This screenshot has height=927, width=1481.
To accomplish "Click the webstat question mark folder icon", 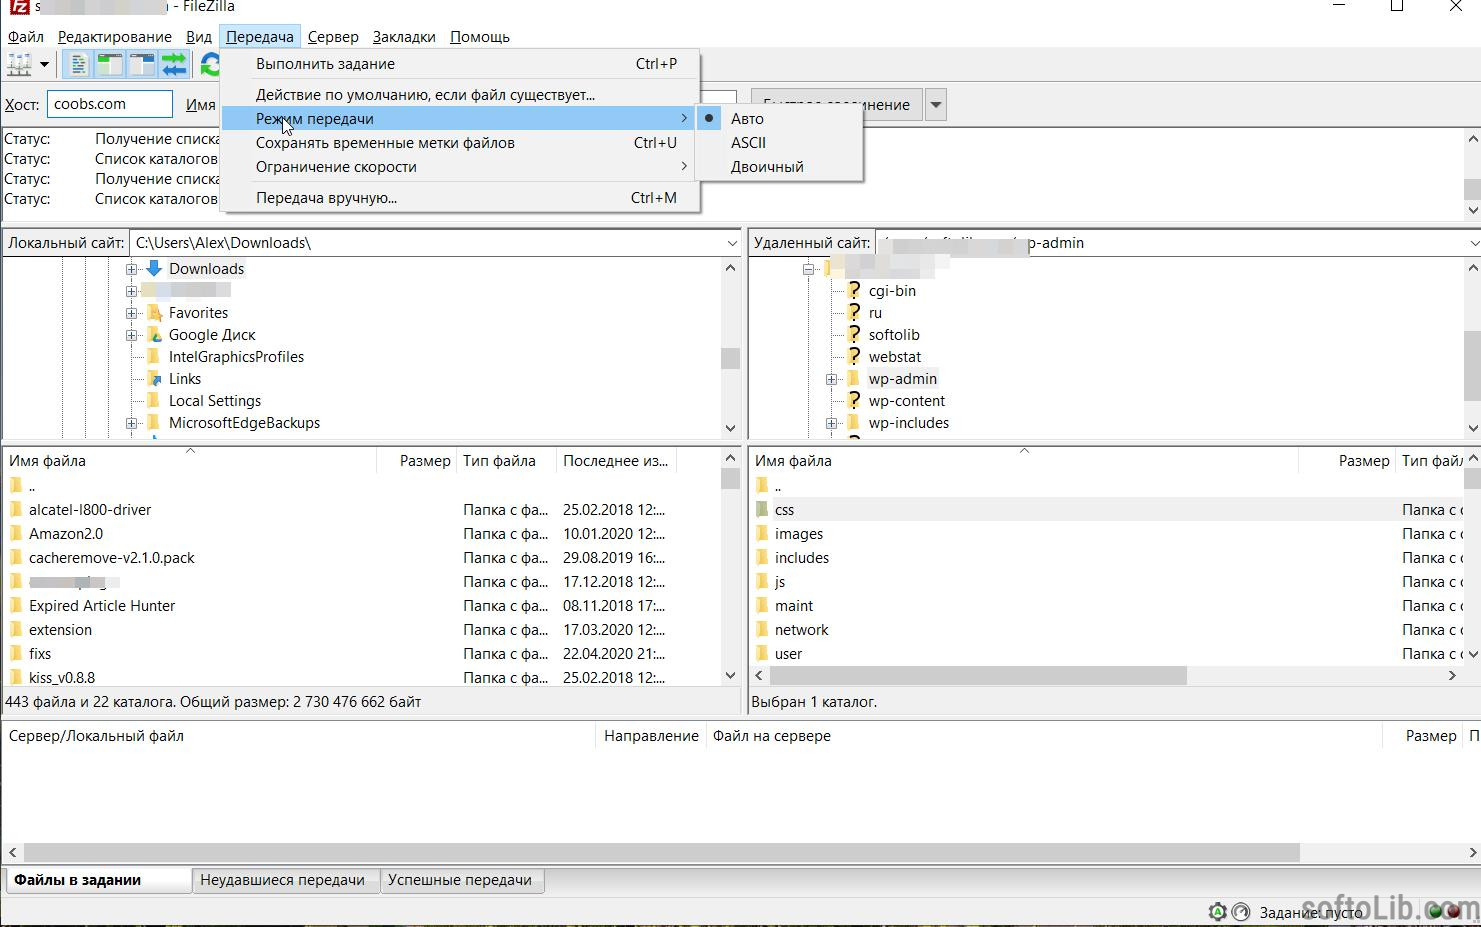I will coord(854,356).
